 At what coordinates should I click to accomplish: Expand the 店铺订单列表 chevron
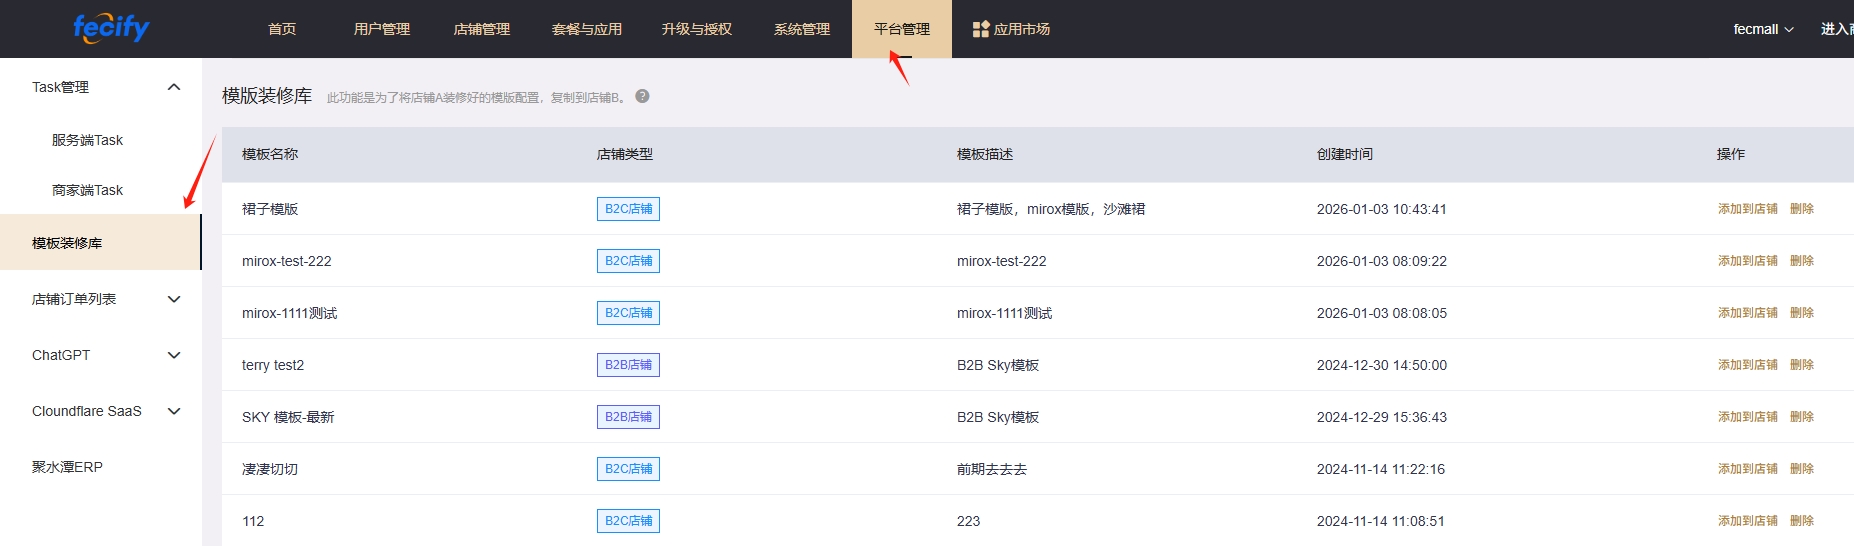coord(174,299)
